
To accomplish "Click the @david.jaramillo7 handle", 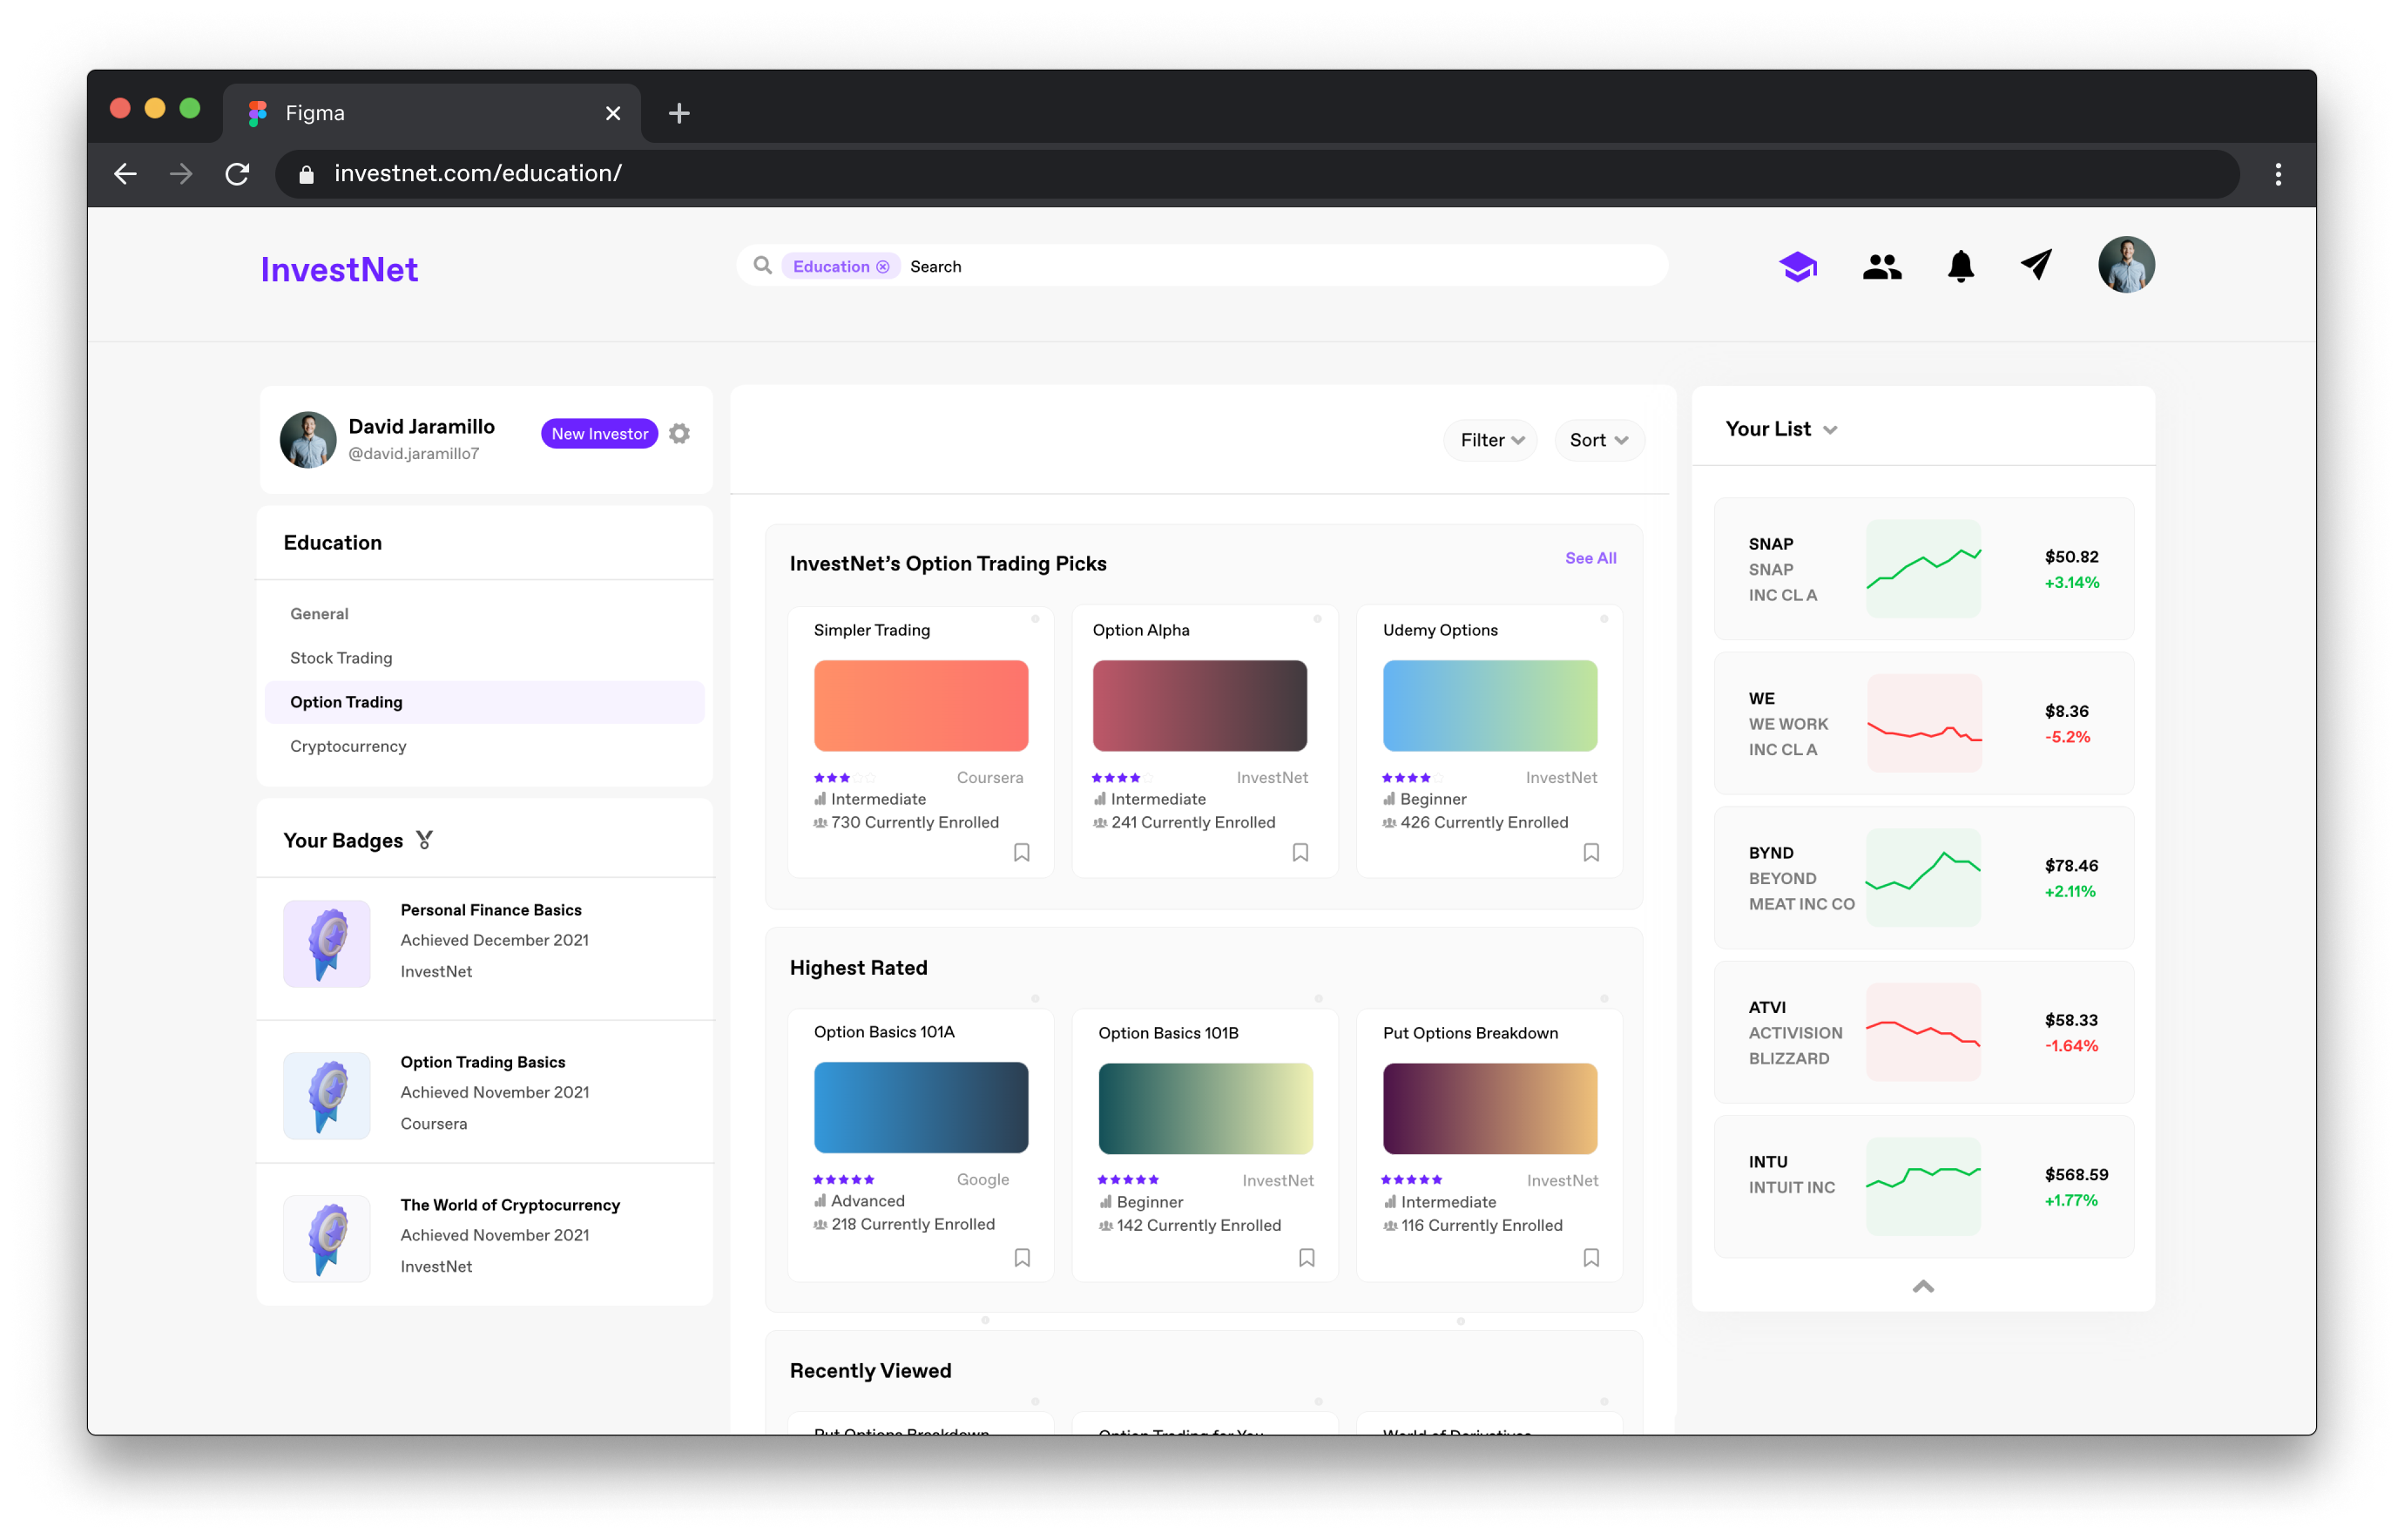I will 413,454.
